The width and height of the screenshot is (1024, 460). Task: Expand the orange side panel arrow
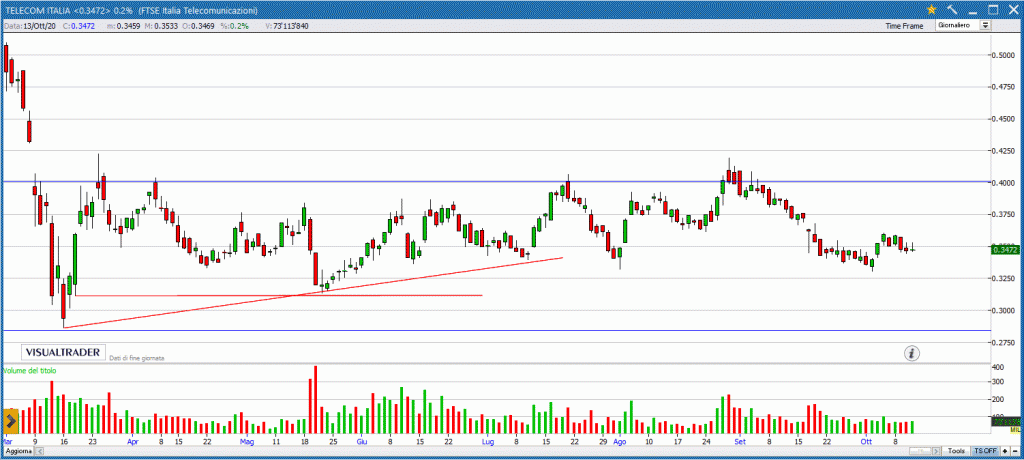10,419
